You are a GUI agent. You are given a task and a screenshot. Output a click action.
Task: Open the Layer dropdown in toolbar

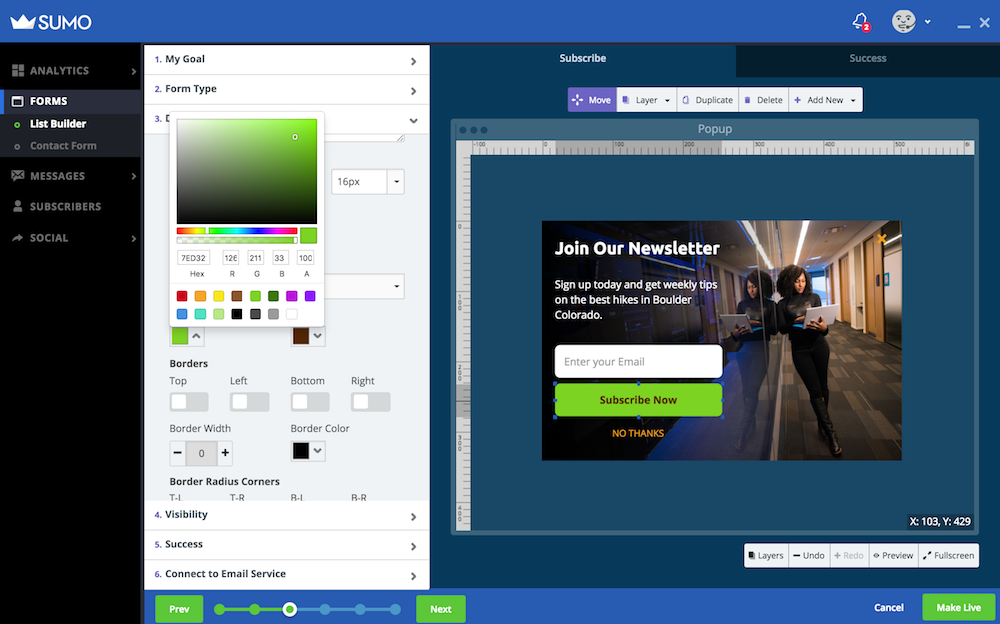(x=647, y=100)
